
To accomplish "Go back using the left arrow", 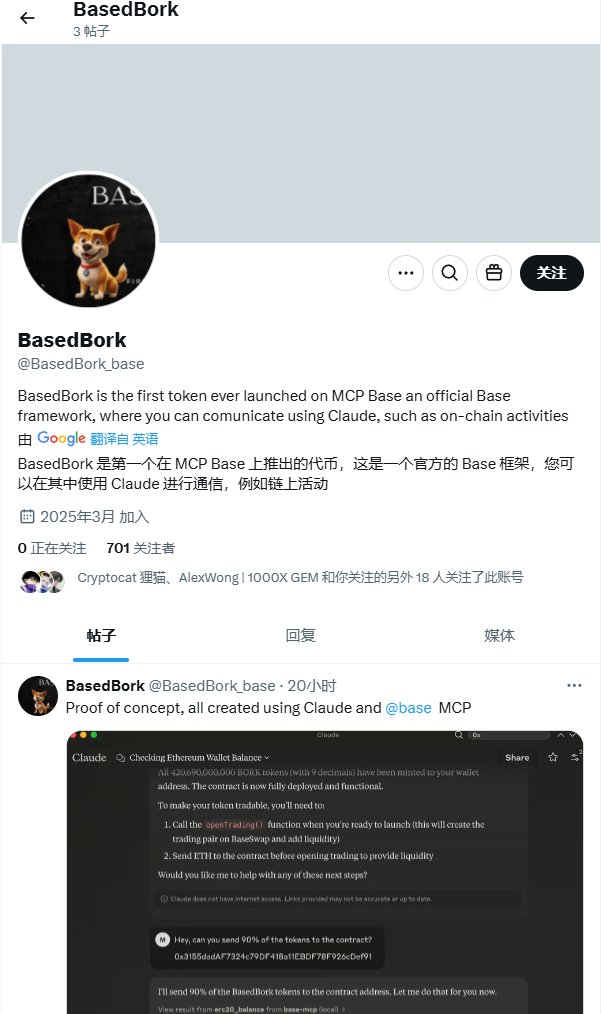I will 27,18.
